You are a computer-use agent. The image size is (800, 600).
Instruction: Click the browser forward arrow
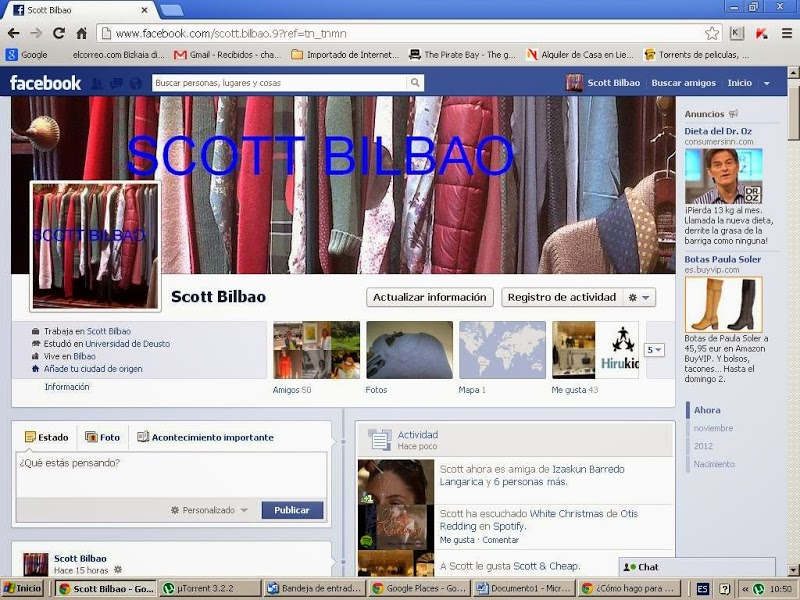click(x=36, y=34)
